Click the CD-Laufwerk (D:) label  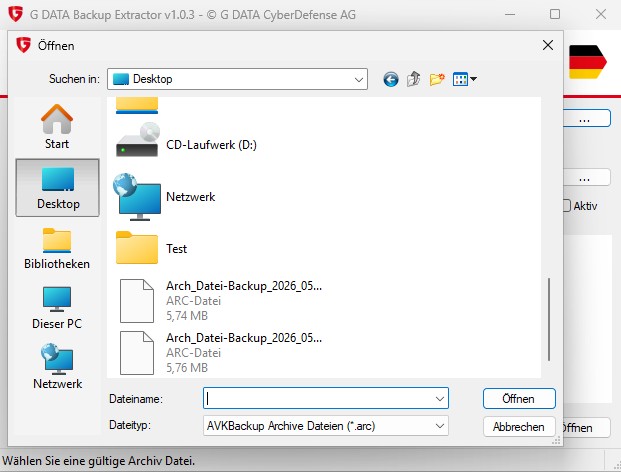click(x=211, y=145)
